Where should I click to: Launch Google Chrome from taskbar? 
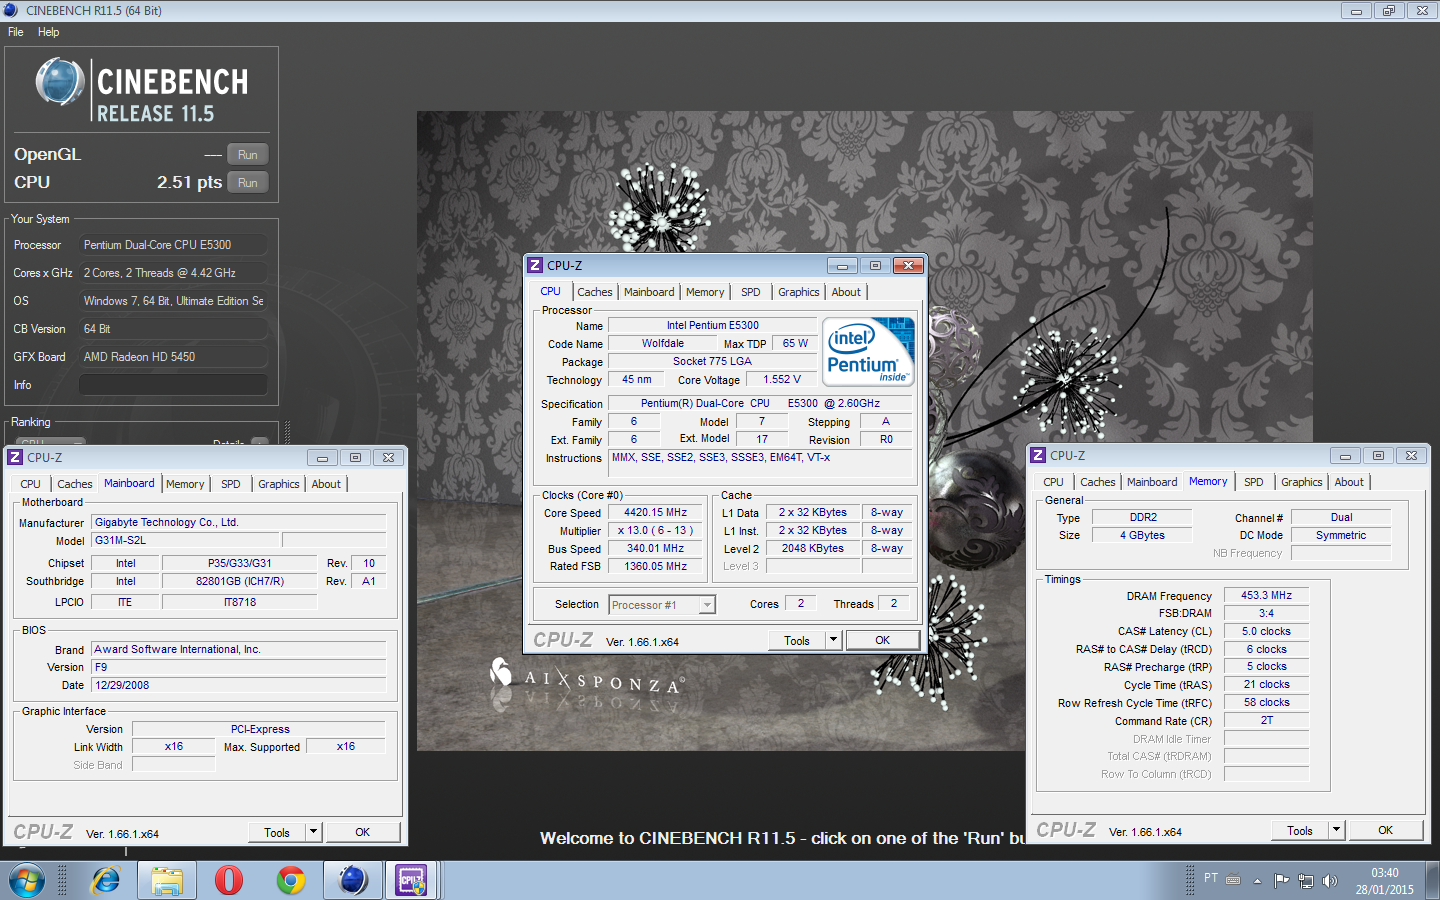pos(291,880)
